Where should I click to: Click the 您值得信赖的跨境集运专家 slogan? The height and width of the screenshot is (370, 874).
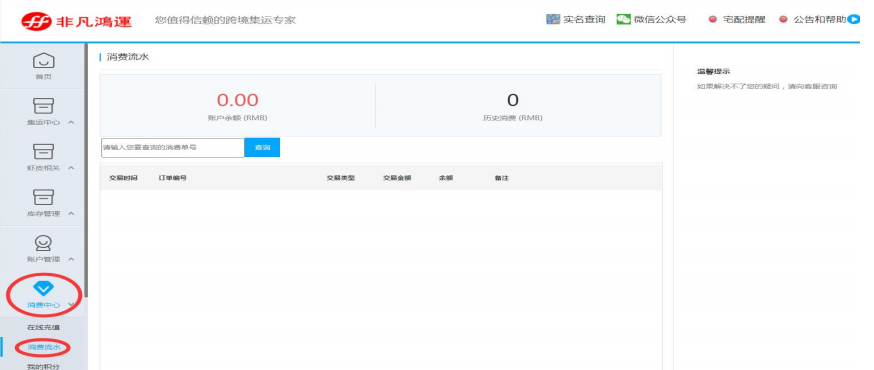[225, 20]
